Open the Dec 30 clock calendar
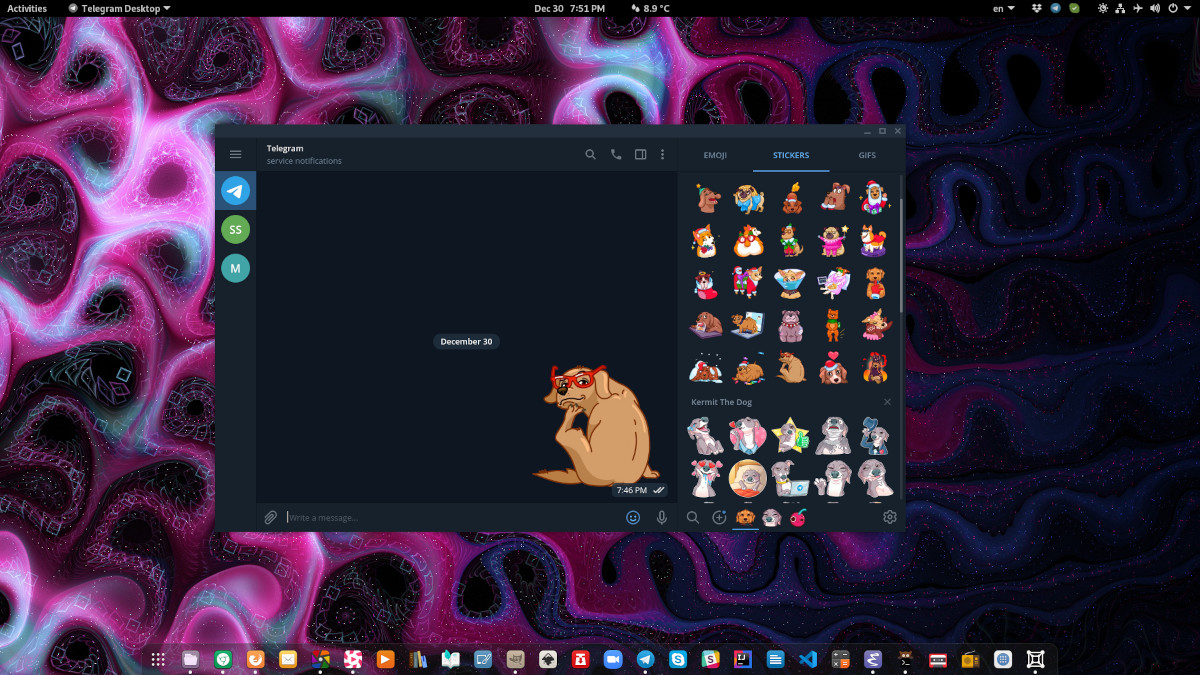 coord(569,8)
